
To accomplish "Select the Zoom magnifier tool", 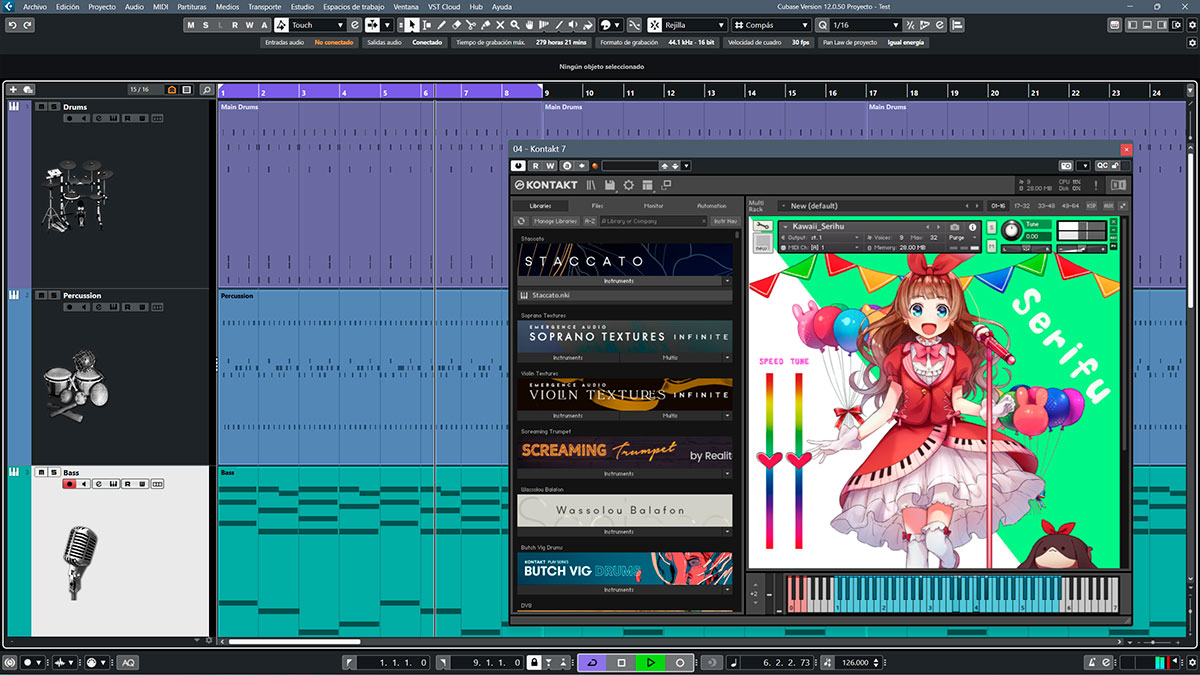I will [x=515, y=25].
